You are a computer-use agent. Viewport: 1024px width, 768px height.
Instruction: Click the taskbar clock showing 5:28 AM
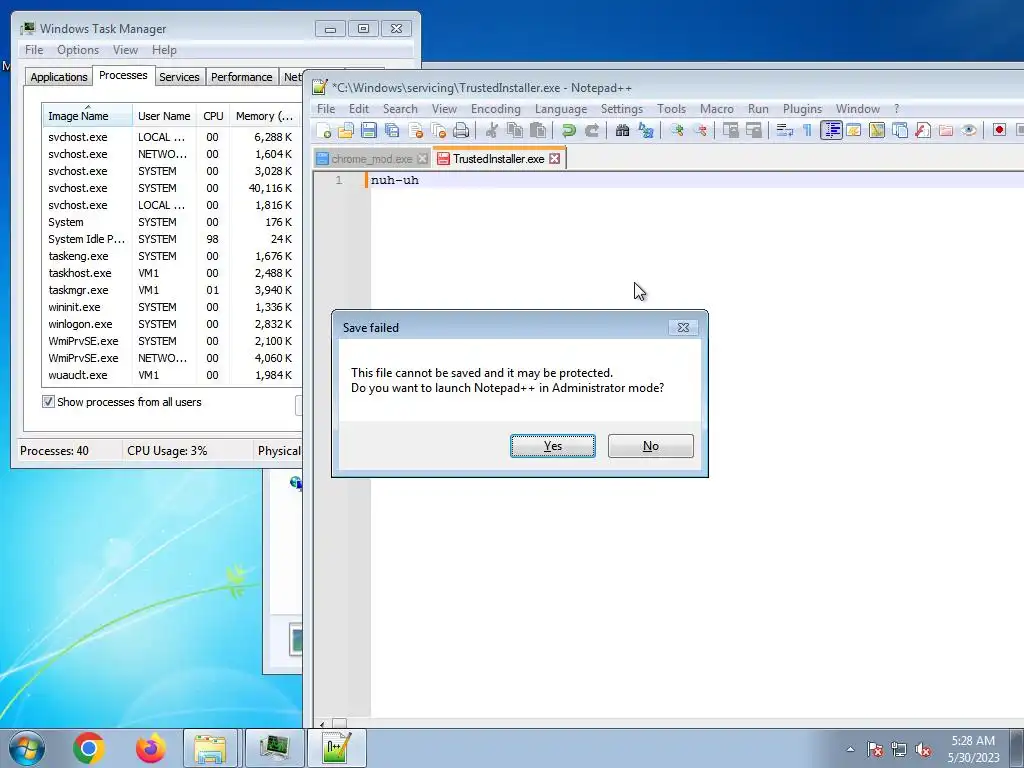(973, 749)
